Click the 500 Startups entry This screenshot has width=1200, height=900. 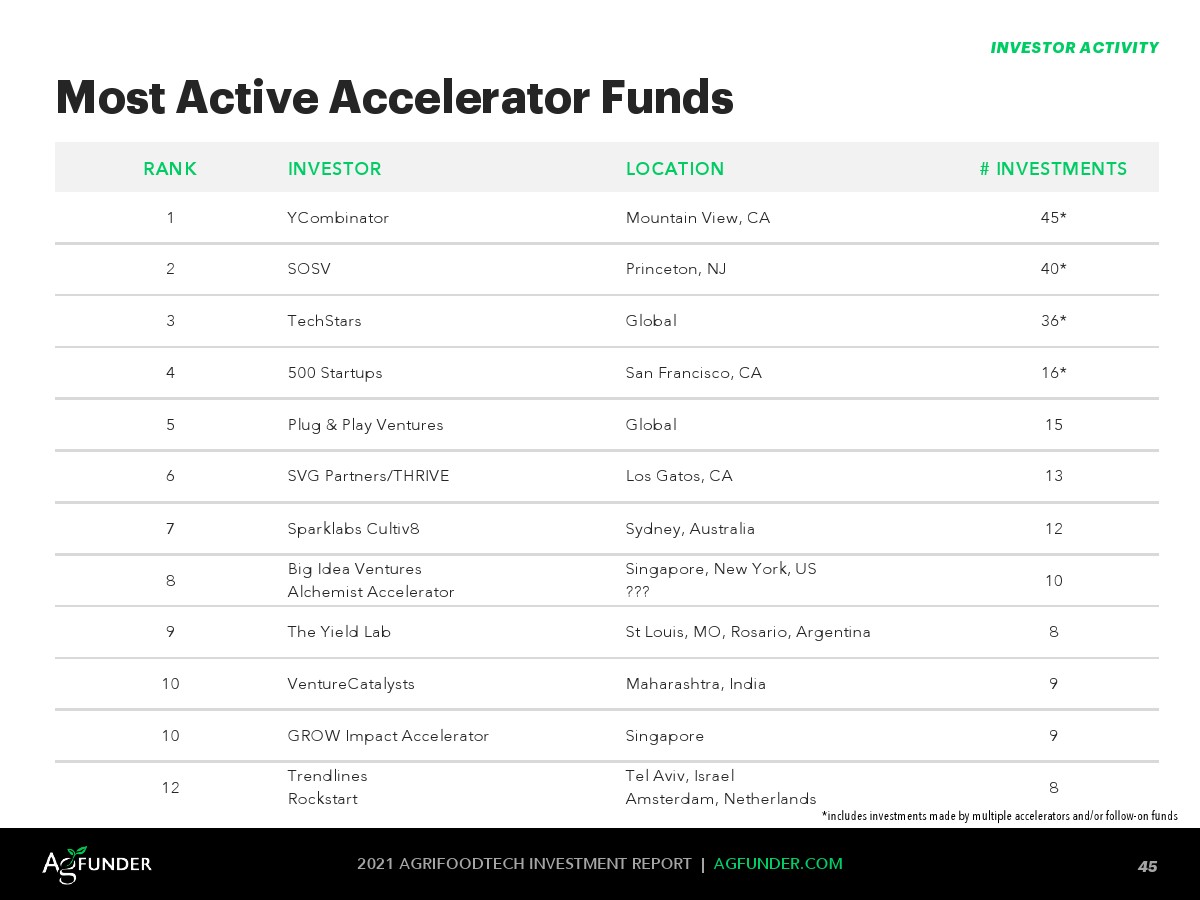[x=335, y=373]
